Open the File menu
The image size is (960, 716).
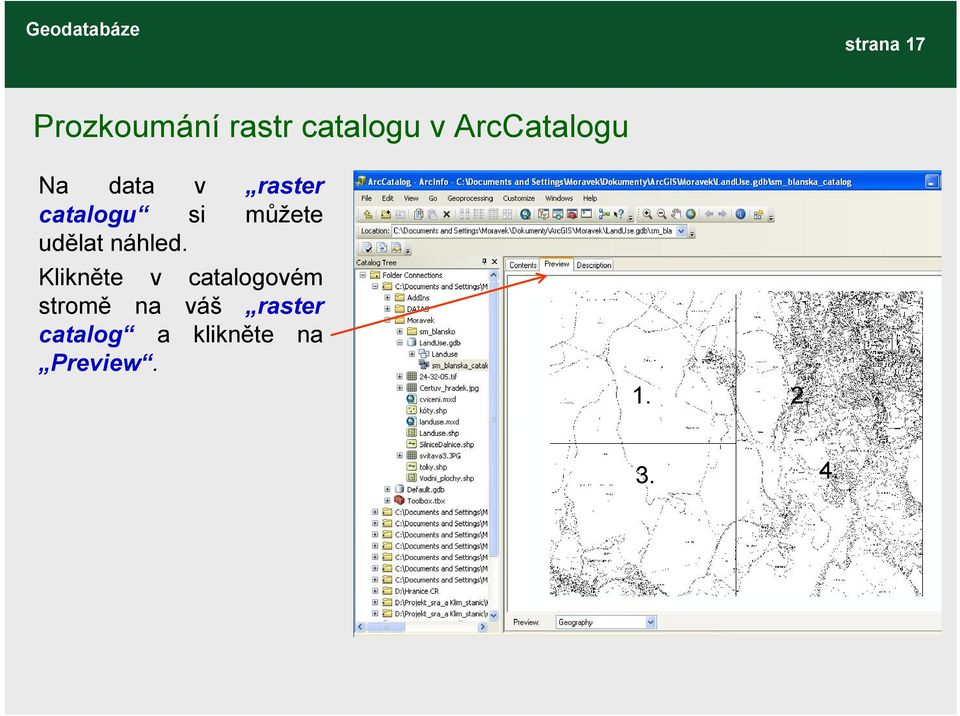pos(366,198)
